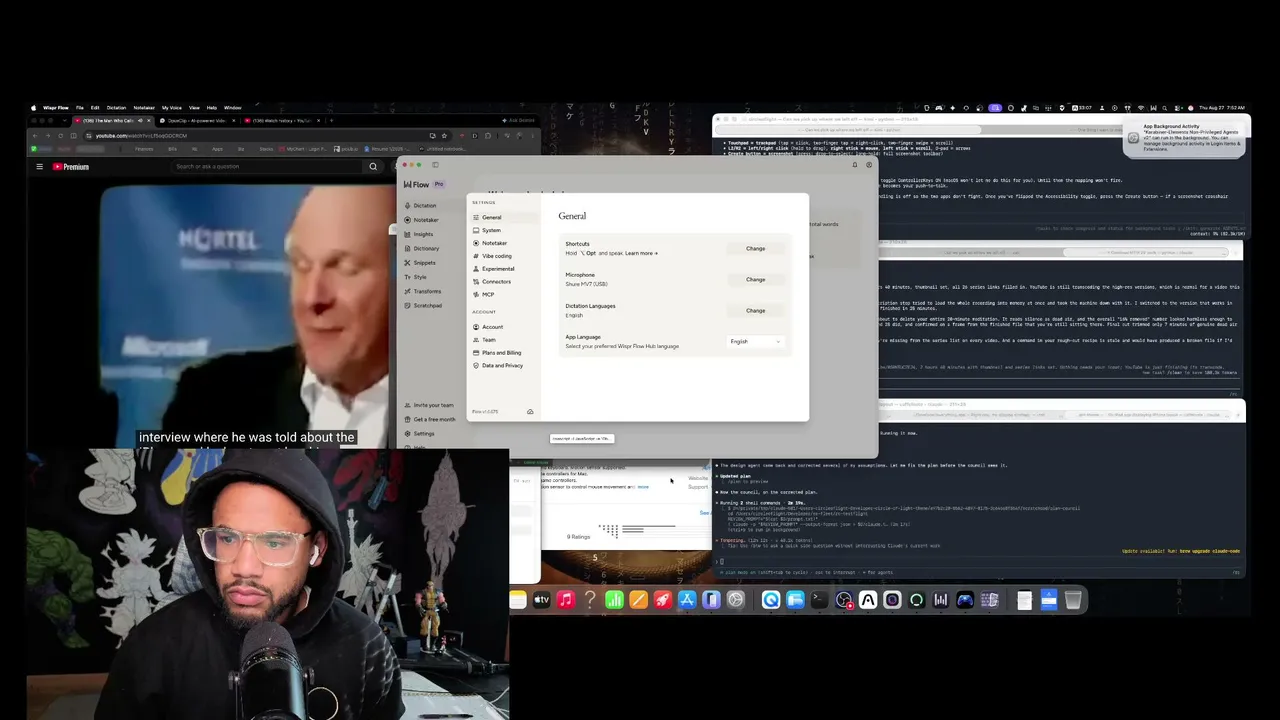Open the Dictation menu in the menu bar
Image resolution: width=1280 pixels, height=720 pixels.
coord(116,108)
